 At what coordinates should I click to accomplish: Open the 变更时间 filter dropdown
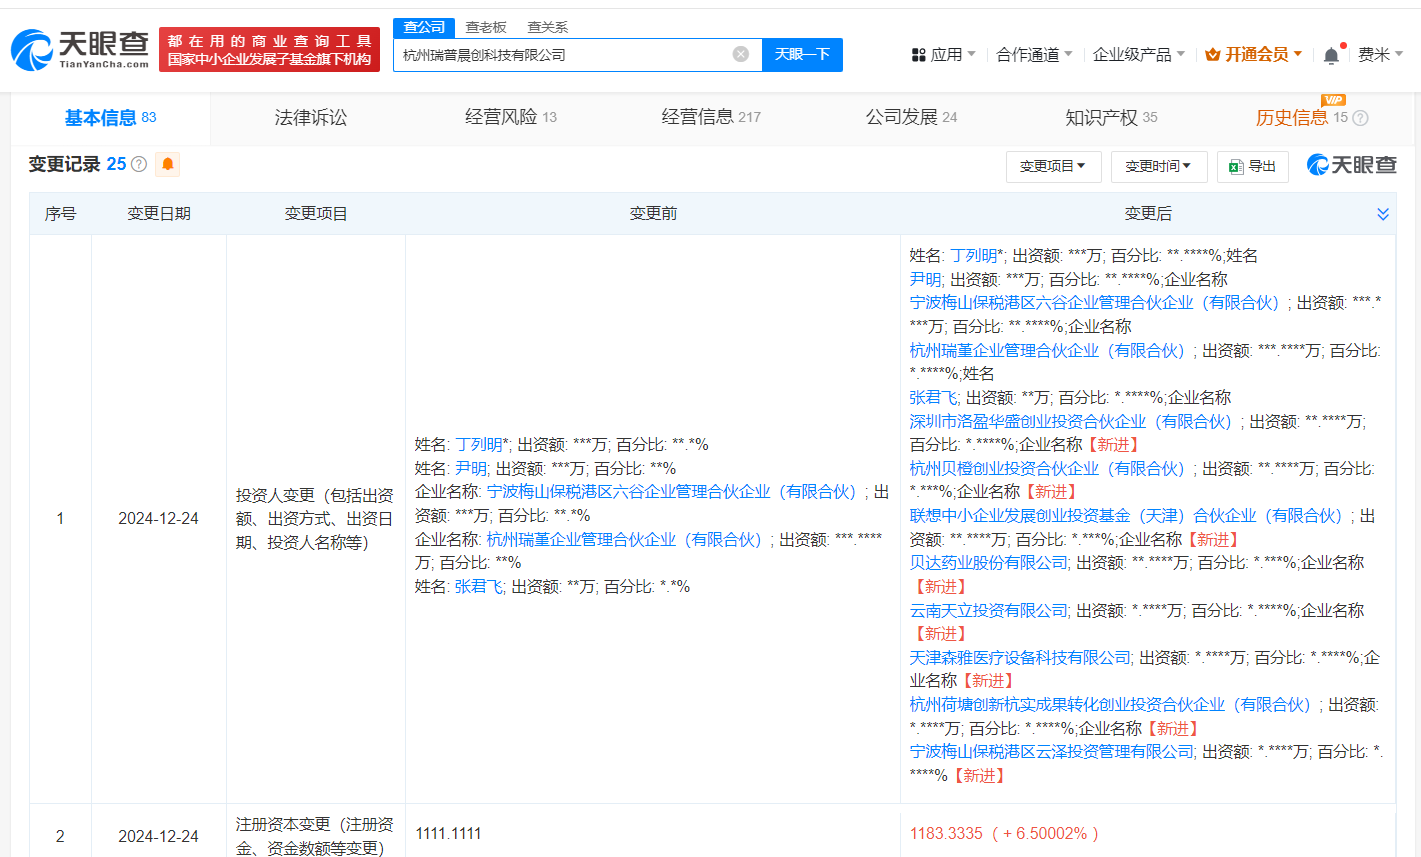pos(1159,166)
